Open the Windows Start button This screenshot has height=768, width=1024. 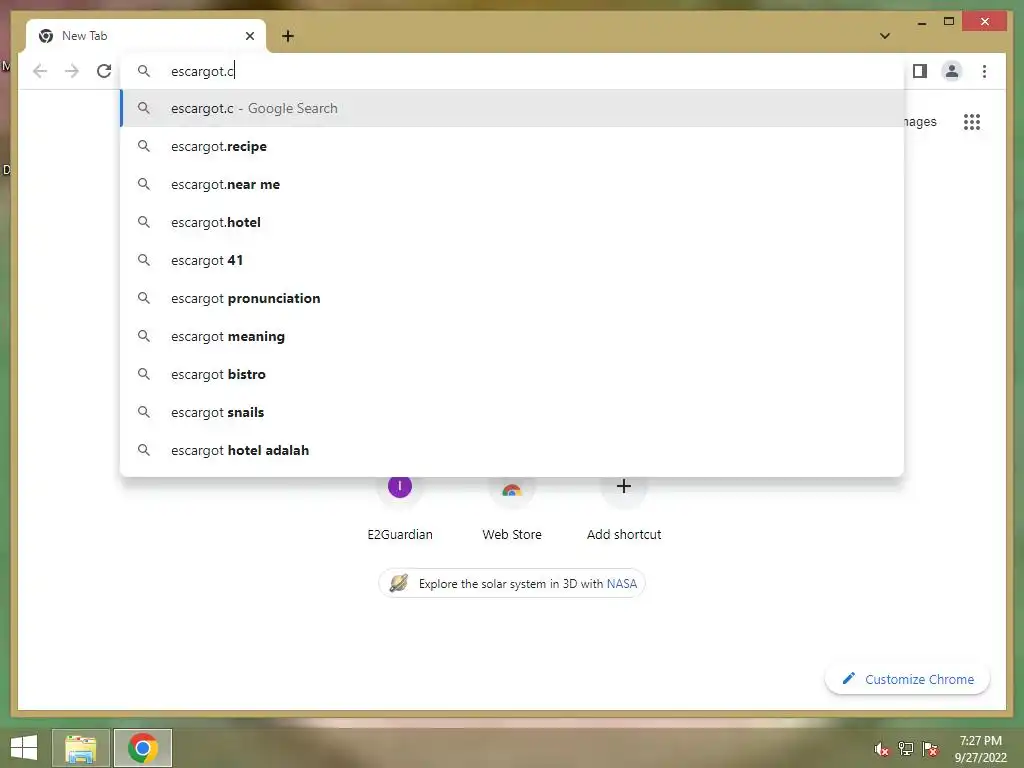(x=24, y=748)
